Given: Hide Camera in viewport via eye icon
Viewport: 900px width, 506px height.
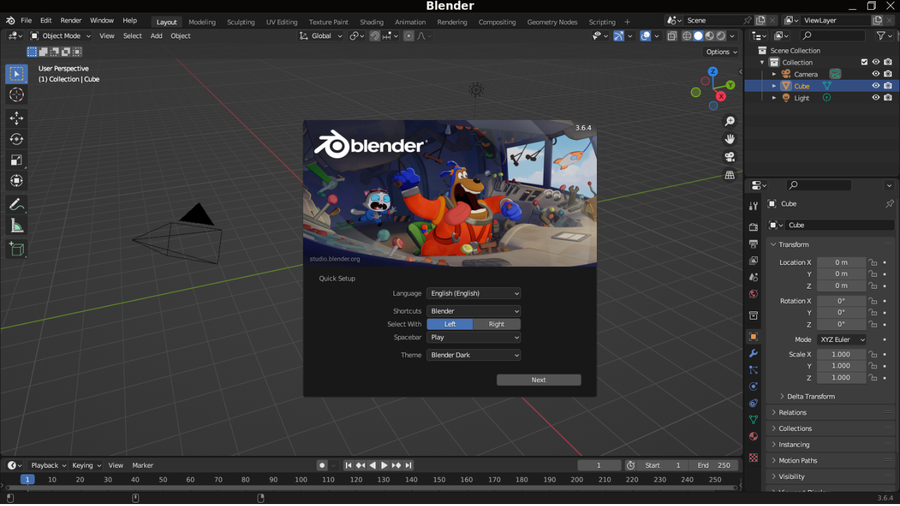Looking at the screenshot, I should pos(876,74).
